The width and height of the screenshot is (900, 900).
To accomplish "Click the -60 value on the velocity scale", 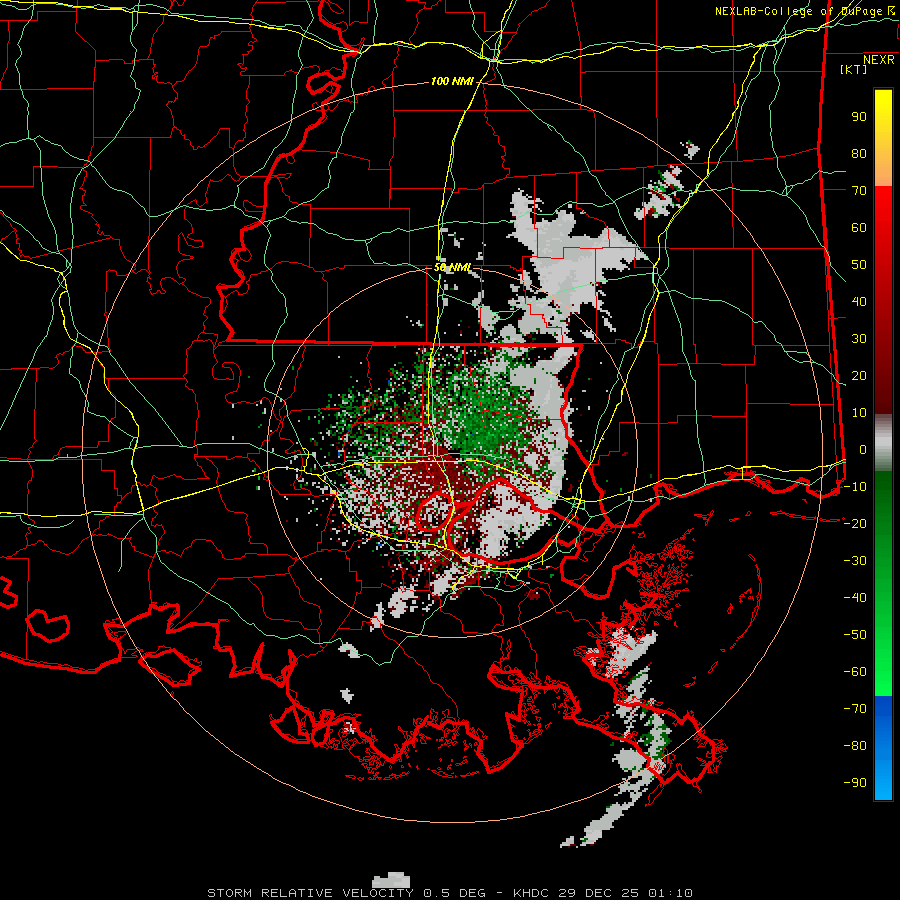I will point(855,672).
